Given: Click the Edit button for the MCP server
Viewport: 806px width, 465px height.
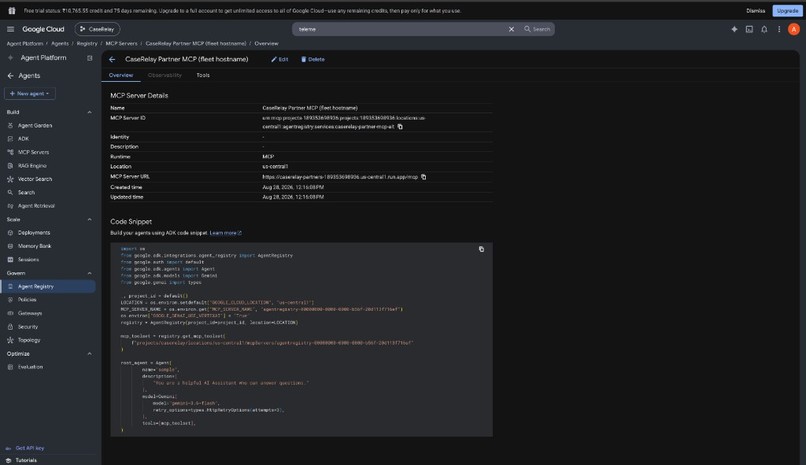Looking at the screenshot, I should coord(280,60).
